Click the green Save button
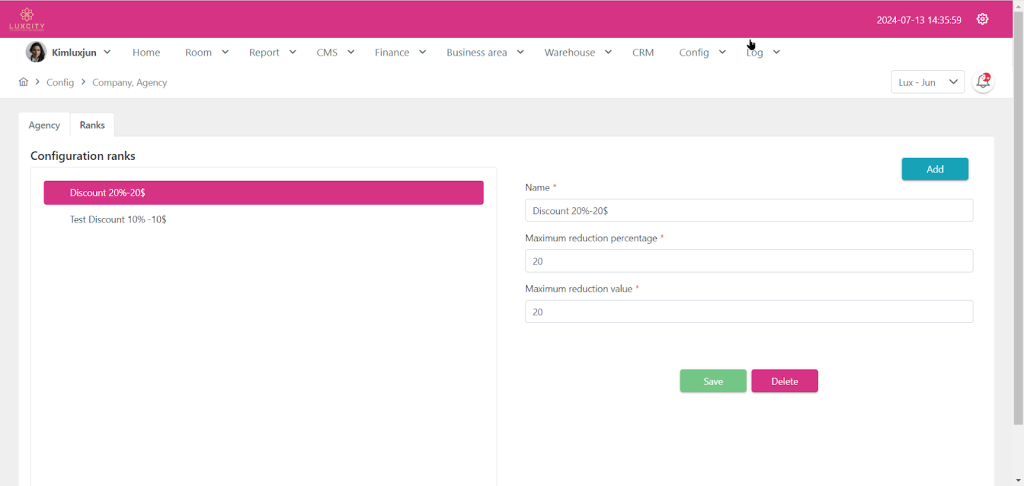This screenshot has width=1024, height=486. (x=713, y=381)
